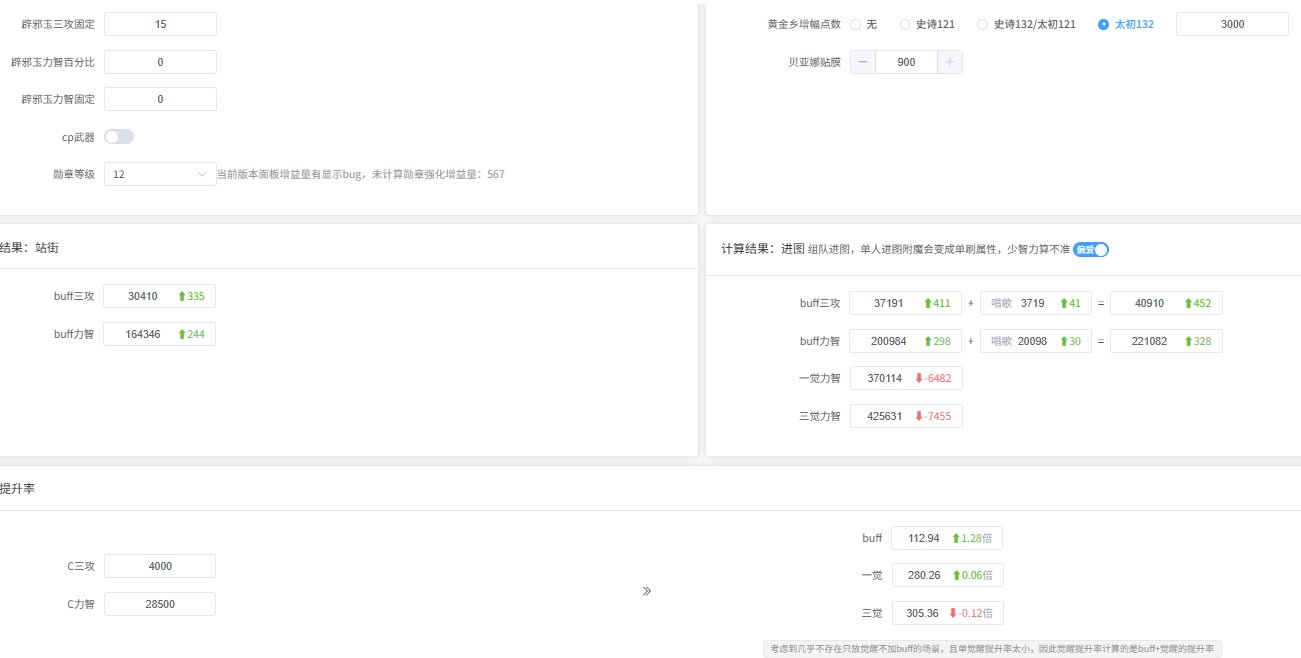The image size is (1301, 658).
Task: Select the 史诗121 radio option
Action: click(905, 24)
